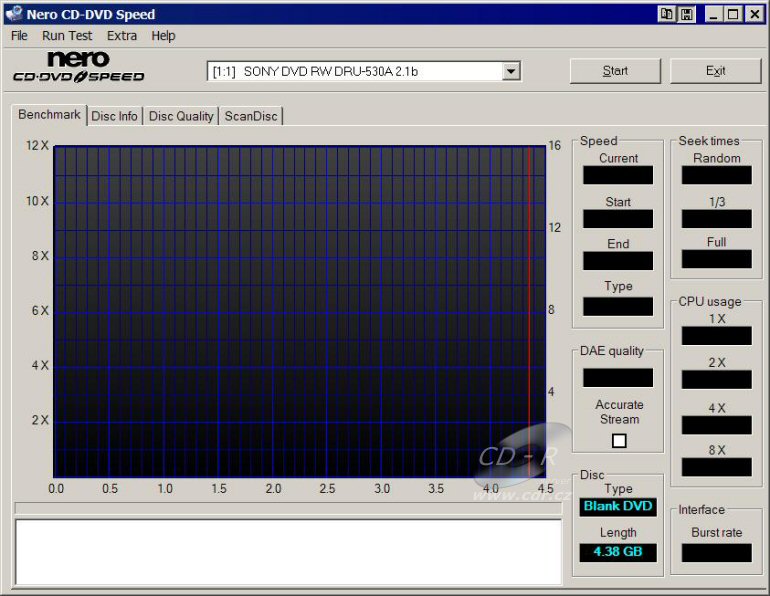Click the Nero CD-DVD Speed logo

coord(79,67)
